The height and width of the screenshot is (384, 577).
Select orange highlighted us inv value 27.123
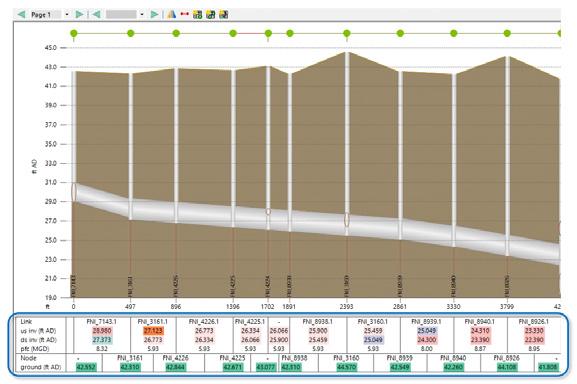(153, 331)
